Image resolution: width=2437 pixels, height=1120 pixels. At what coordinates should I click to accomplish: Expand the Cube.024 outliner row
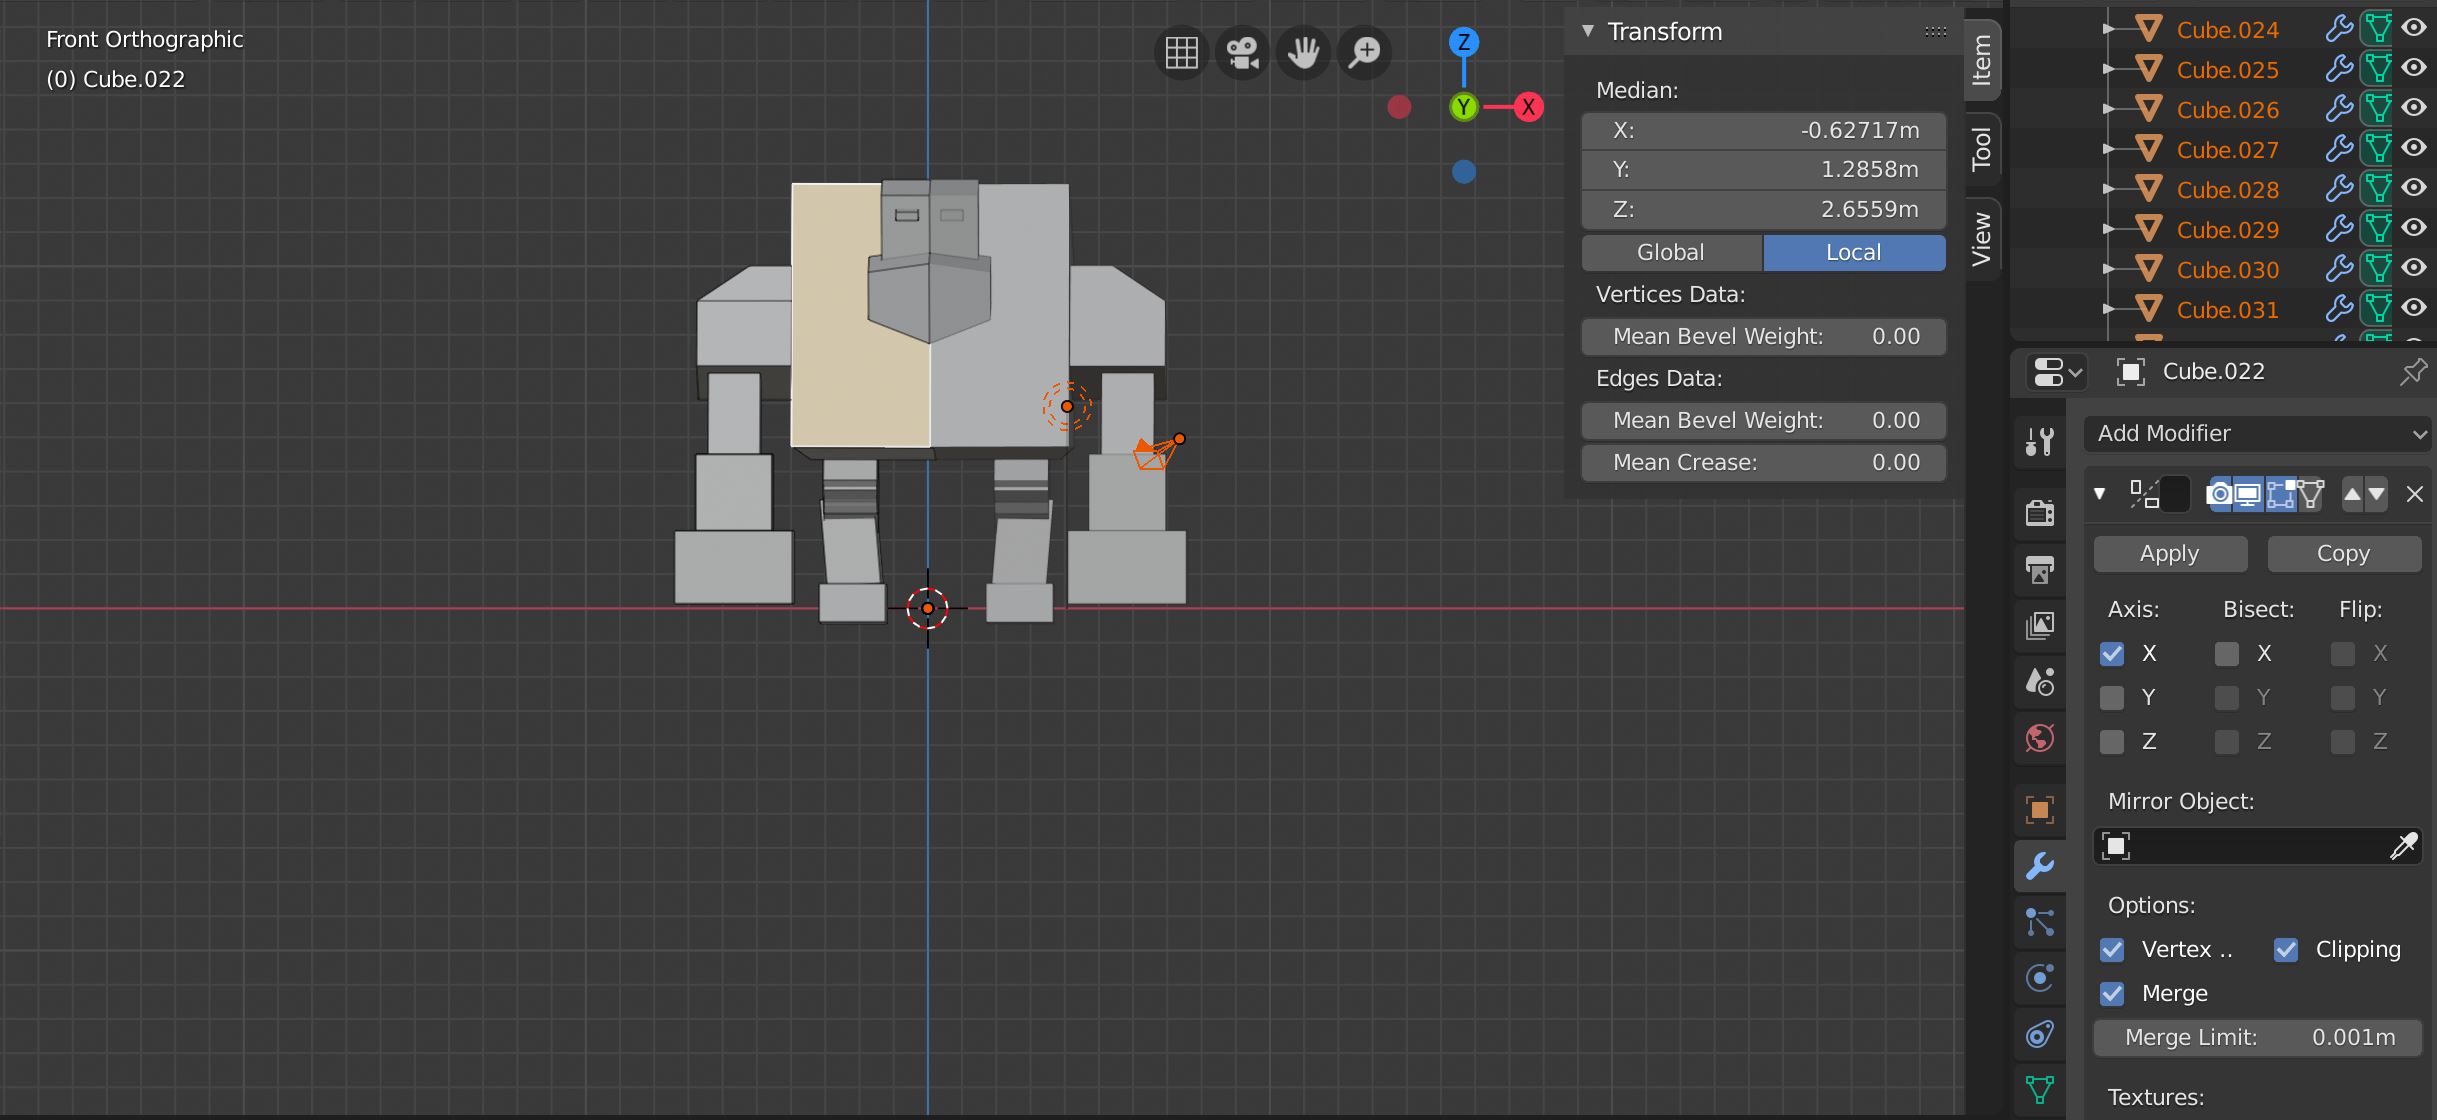point(2108,29)
